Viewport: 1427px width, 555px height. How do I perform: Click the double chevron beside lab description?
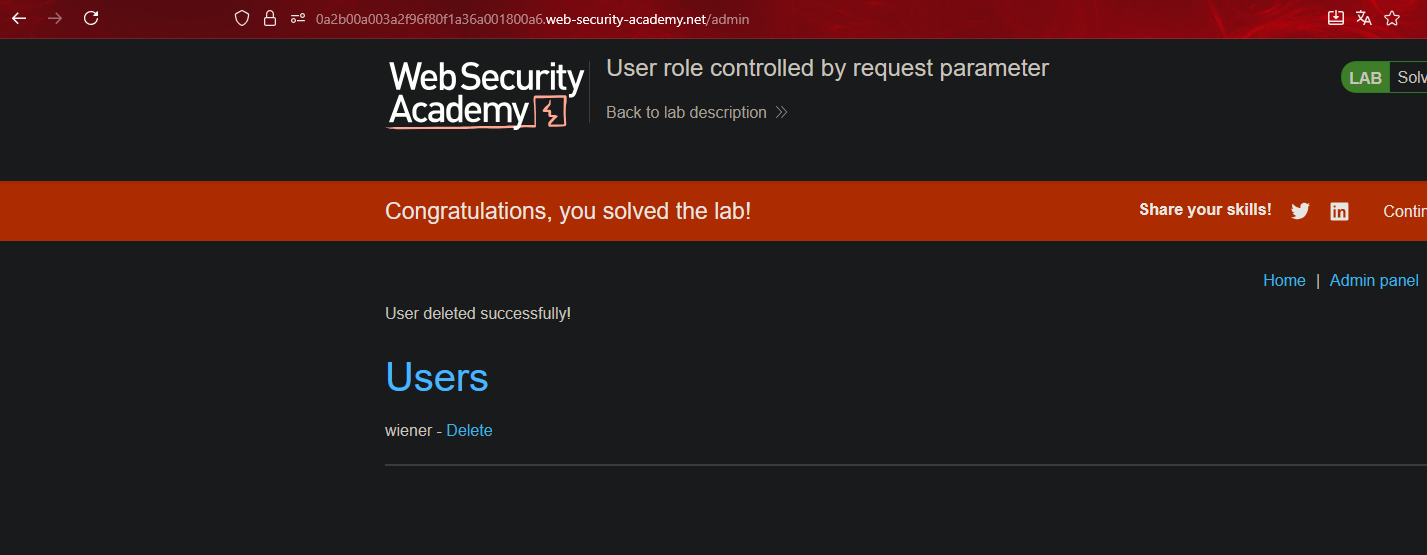pyautogui.click(x=782, y=112)
